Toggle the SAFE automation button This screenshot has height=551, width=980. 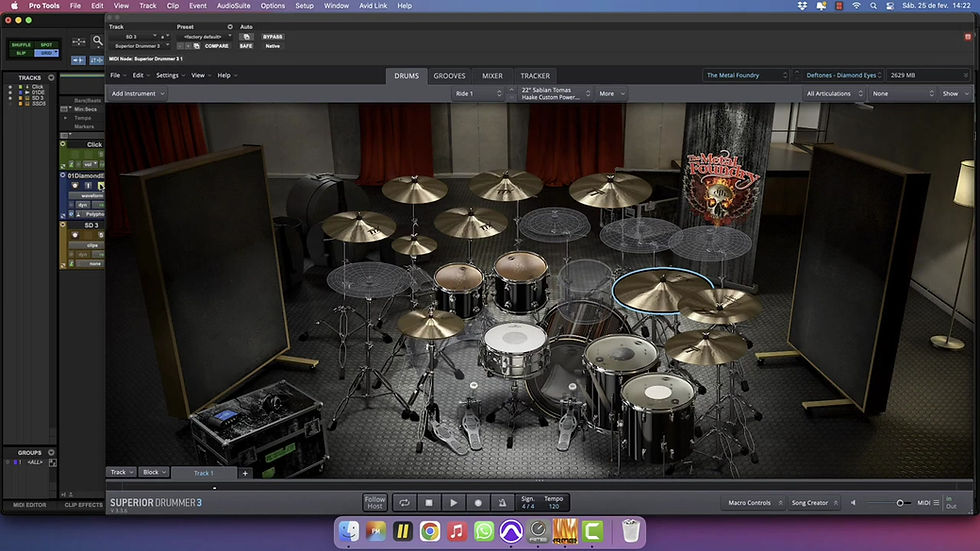246,46
